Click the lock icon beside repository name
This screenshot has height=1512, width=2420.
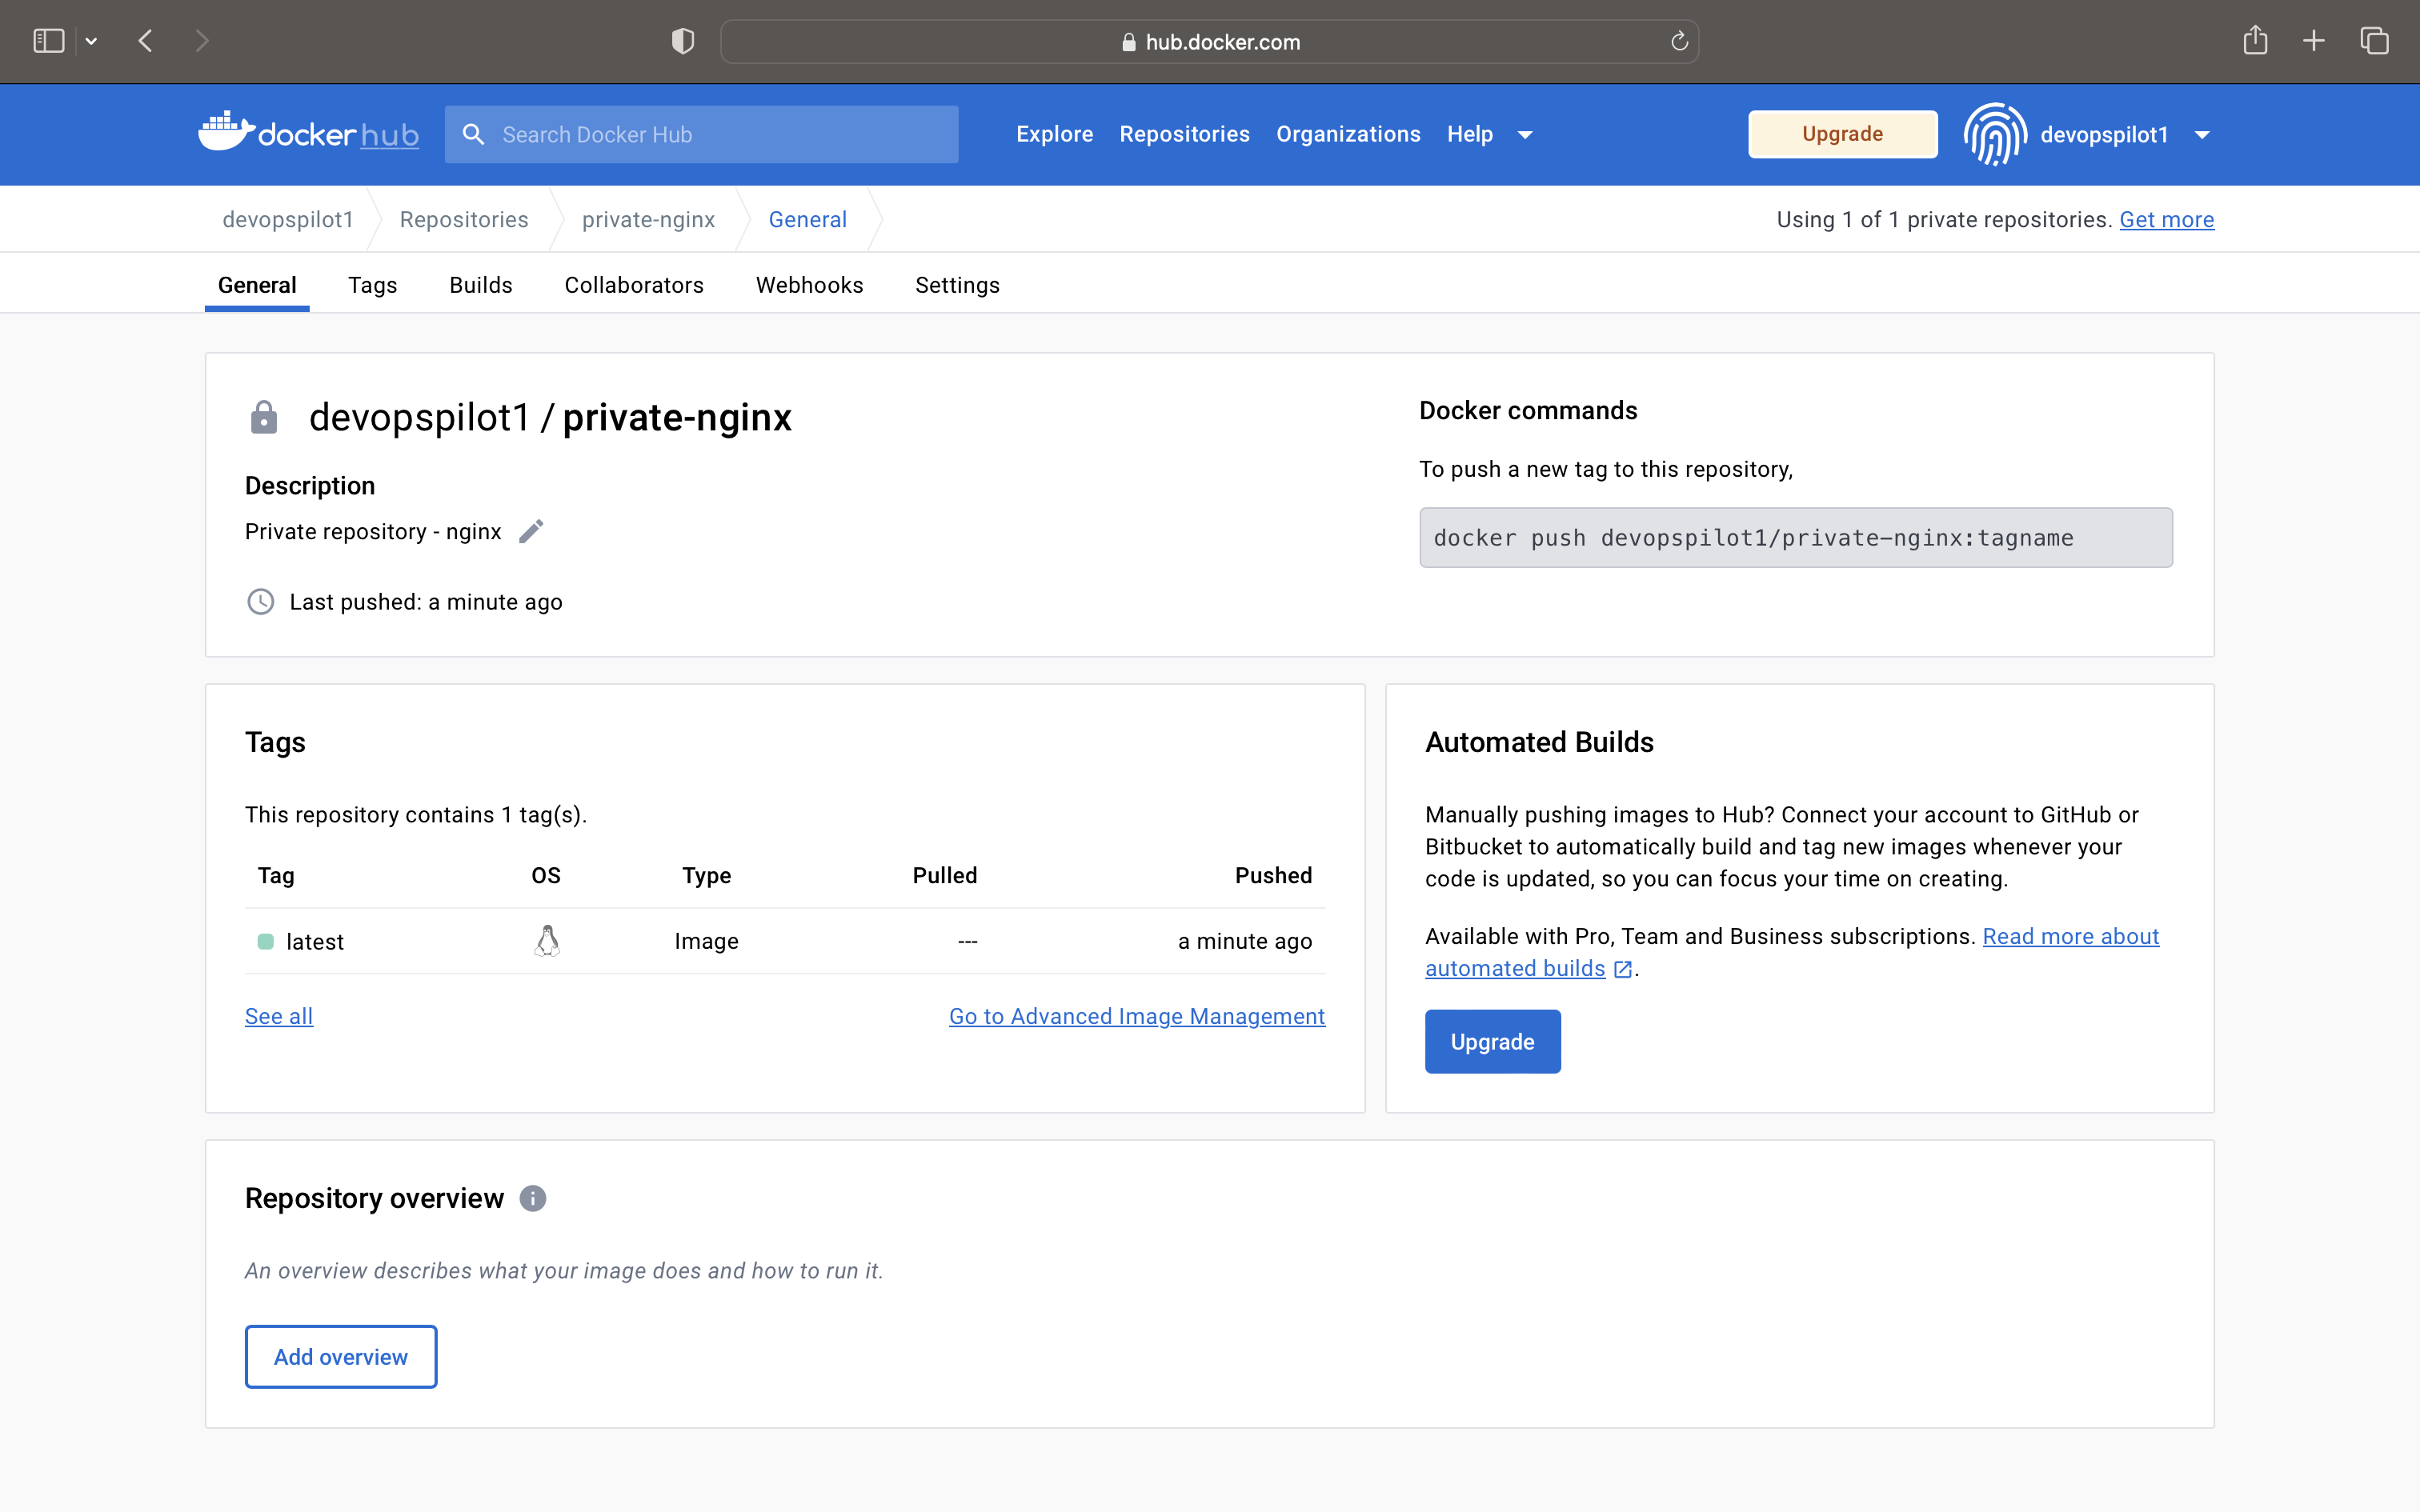click(x=264, y=417)
